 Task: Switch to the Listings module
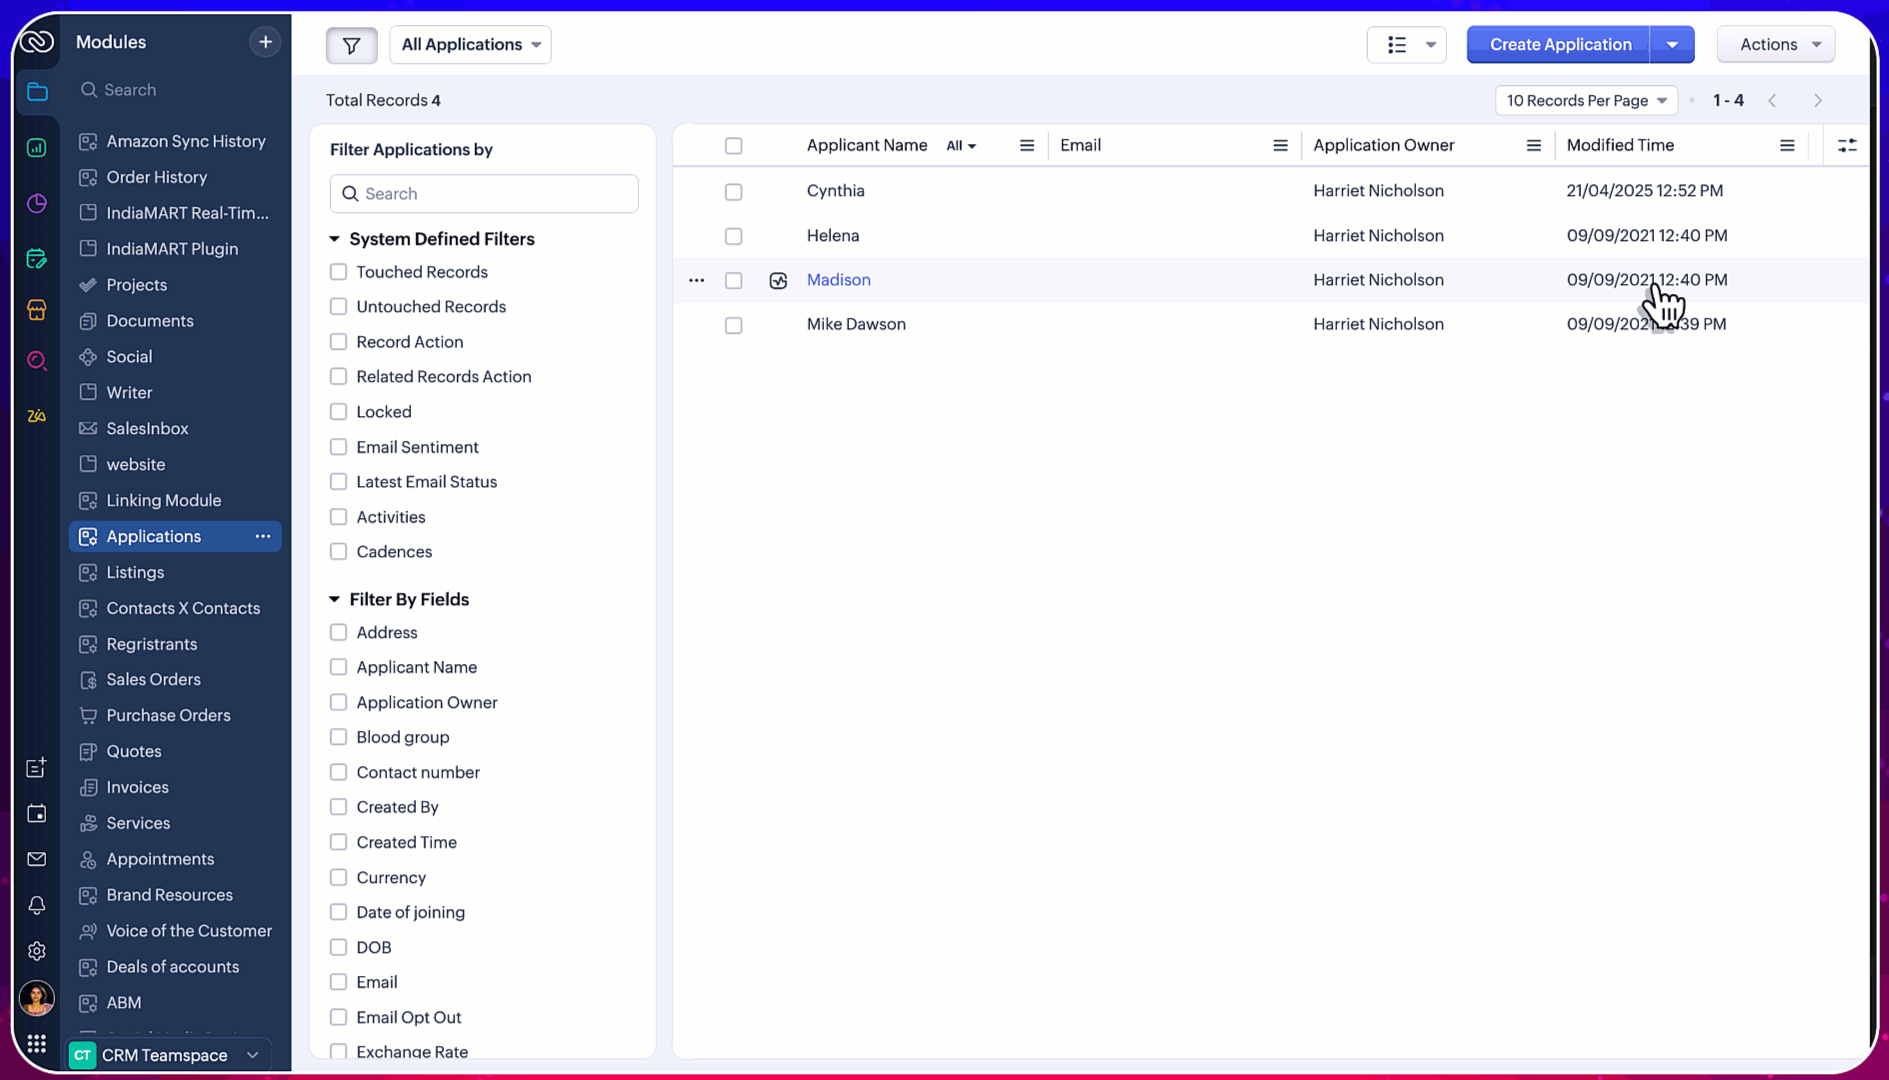[134, 572]
